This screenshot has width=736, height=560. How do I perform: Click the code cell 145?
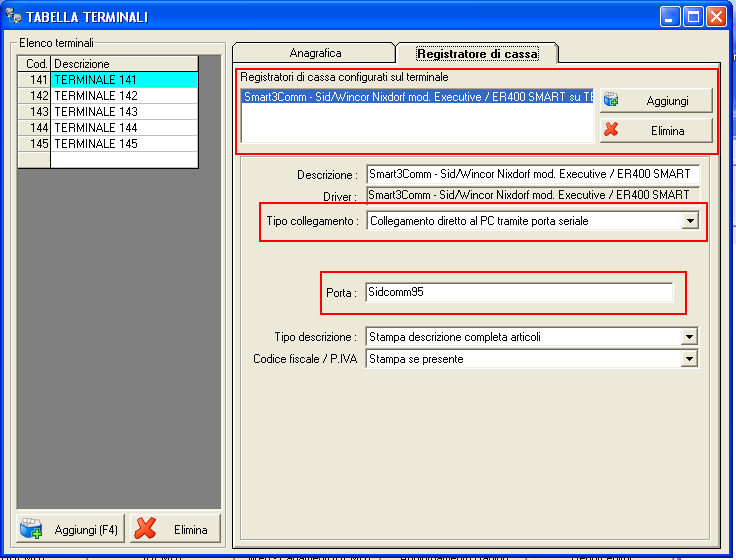tap(34, 144)
